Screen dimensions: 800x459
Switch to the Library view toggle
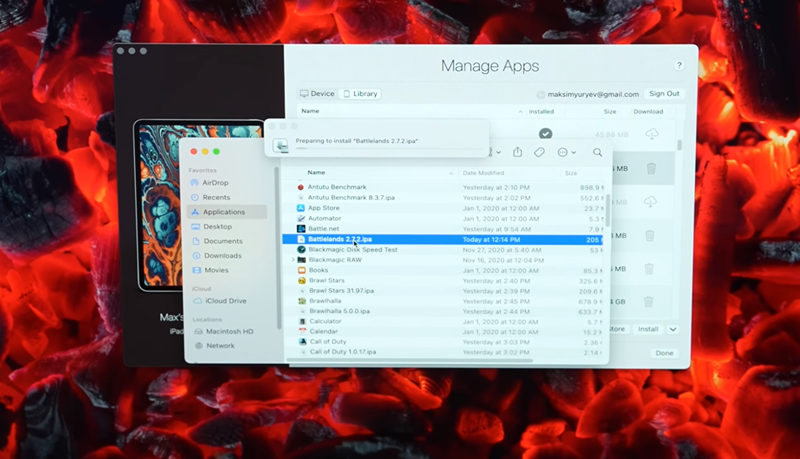point(360,94)
